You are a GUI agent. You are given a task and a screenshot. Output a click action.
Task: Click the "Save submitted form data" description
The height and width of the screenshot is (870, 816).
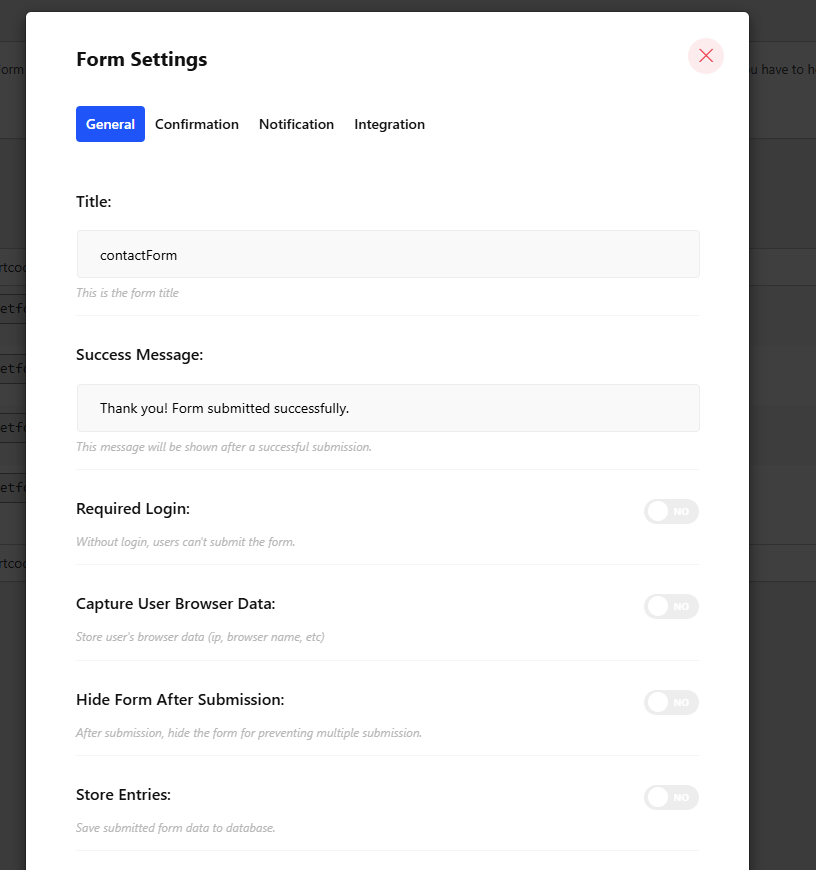click(176, 828)
